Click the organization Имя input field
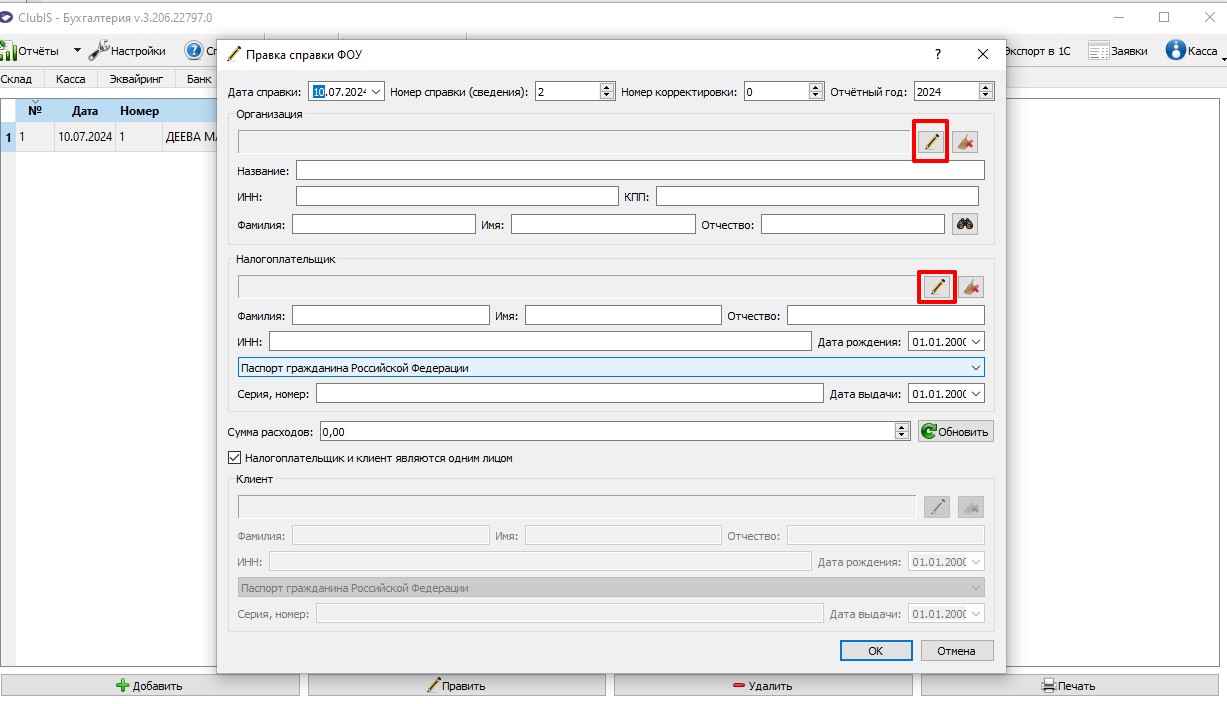 click(x=602, y=224)
